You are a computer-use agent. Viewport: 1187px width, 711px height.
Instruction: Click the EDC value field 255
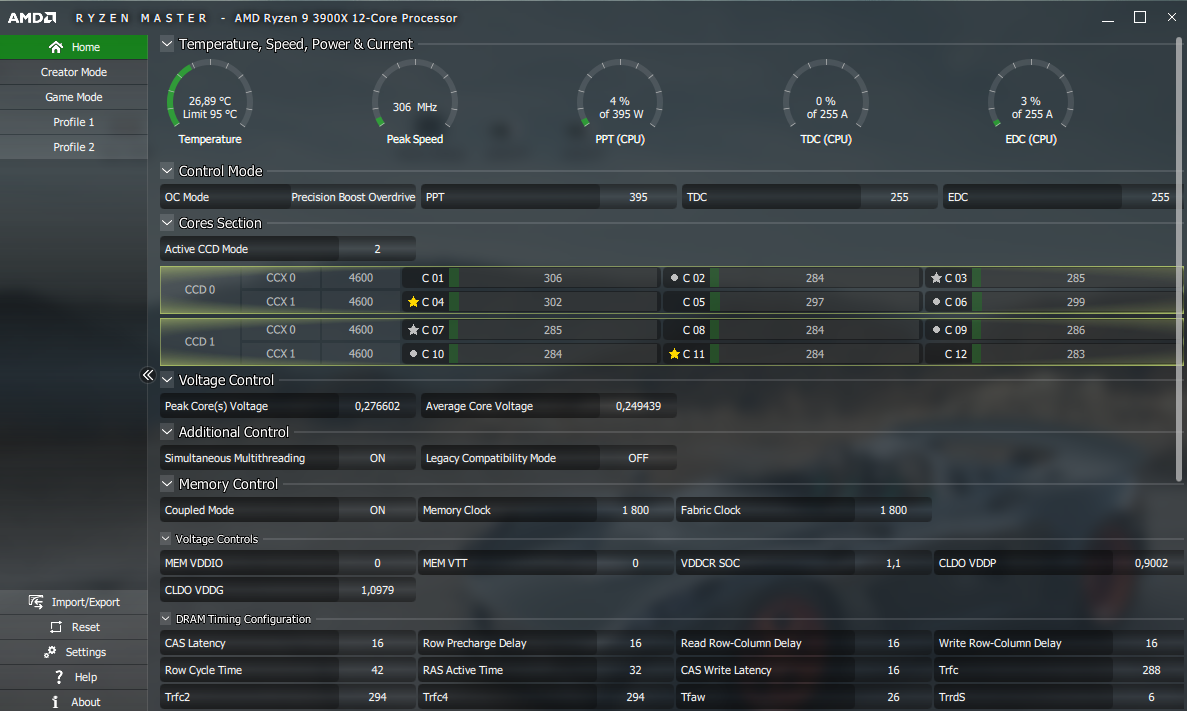coord(1151,197)
